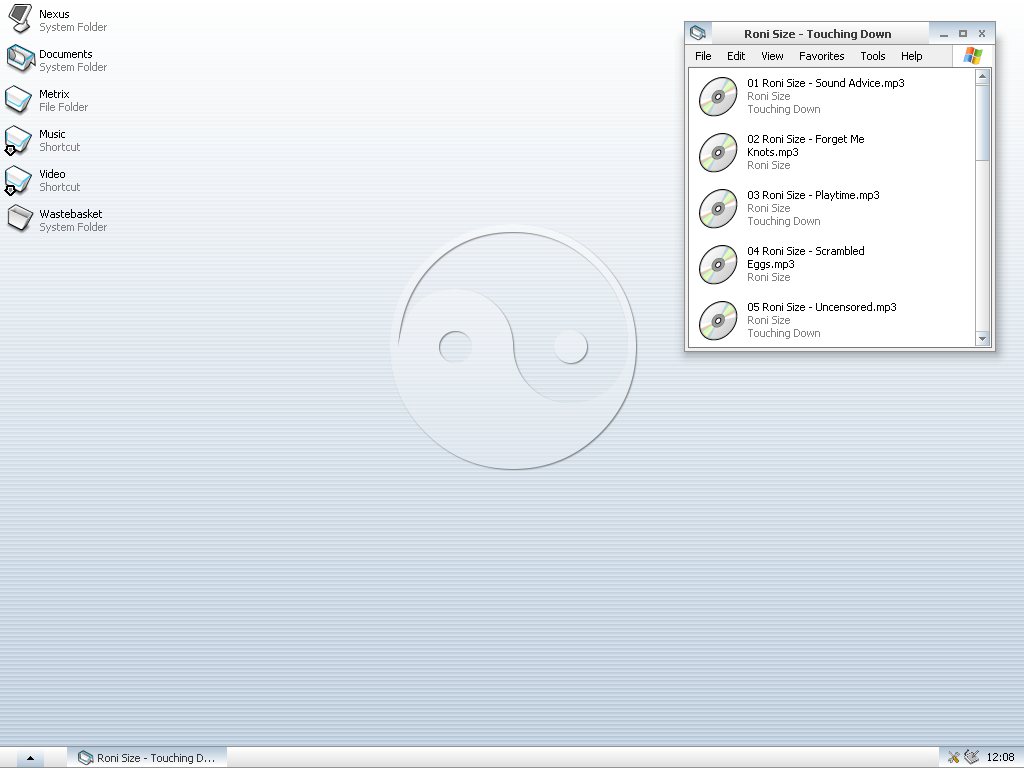
Task: Open the Help menu
Action: (912, 56)
